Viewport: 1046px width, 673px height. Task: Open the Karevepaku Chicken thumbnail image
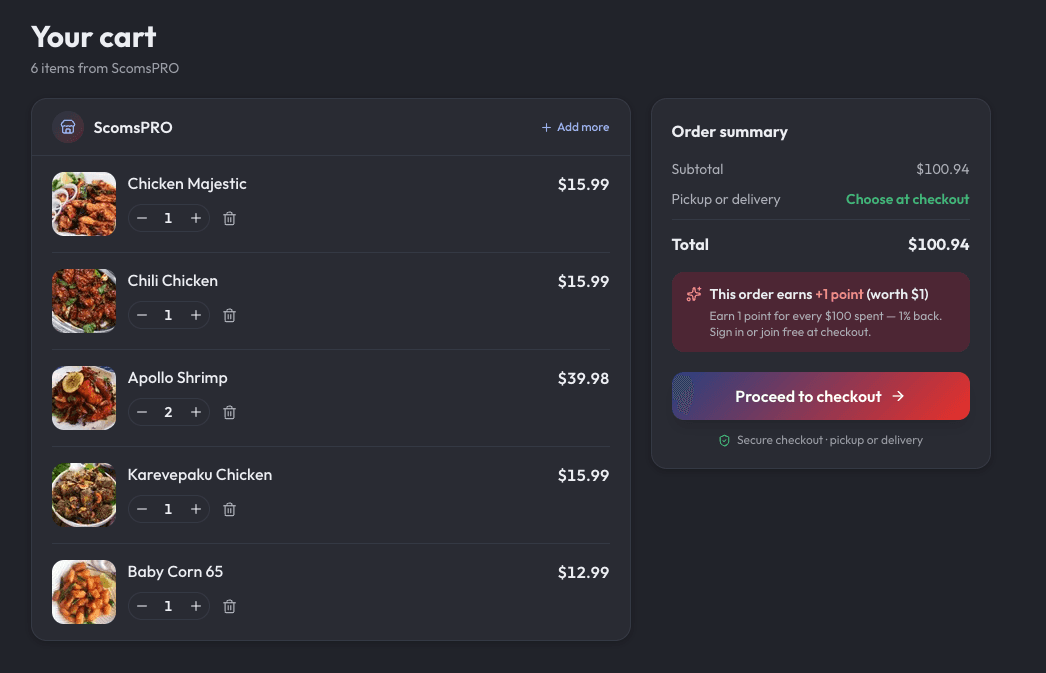pyautogui.click(x=84, y=495)
